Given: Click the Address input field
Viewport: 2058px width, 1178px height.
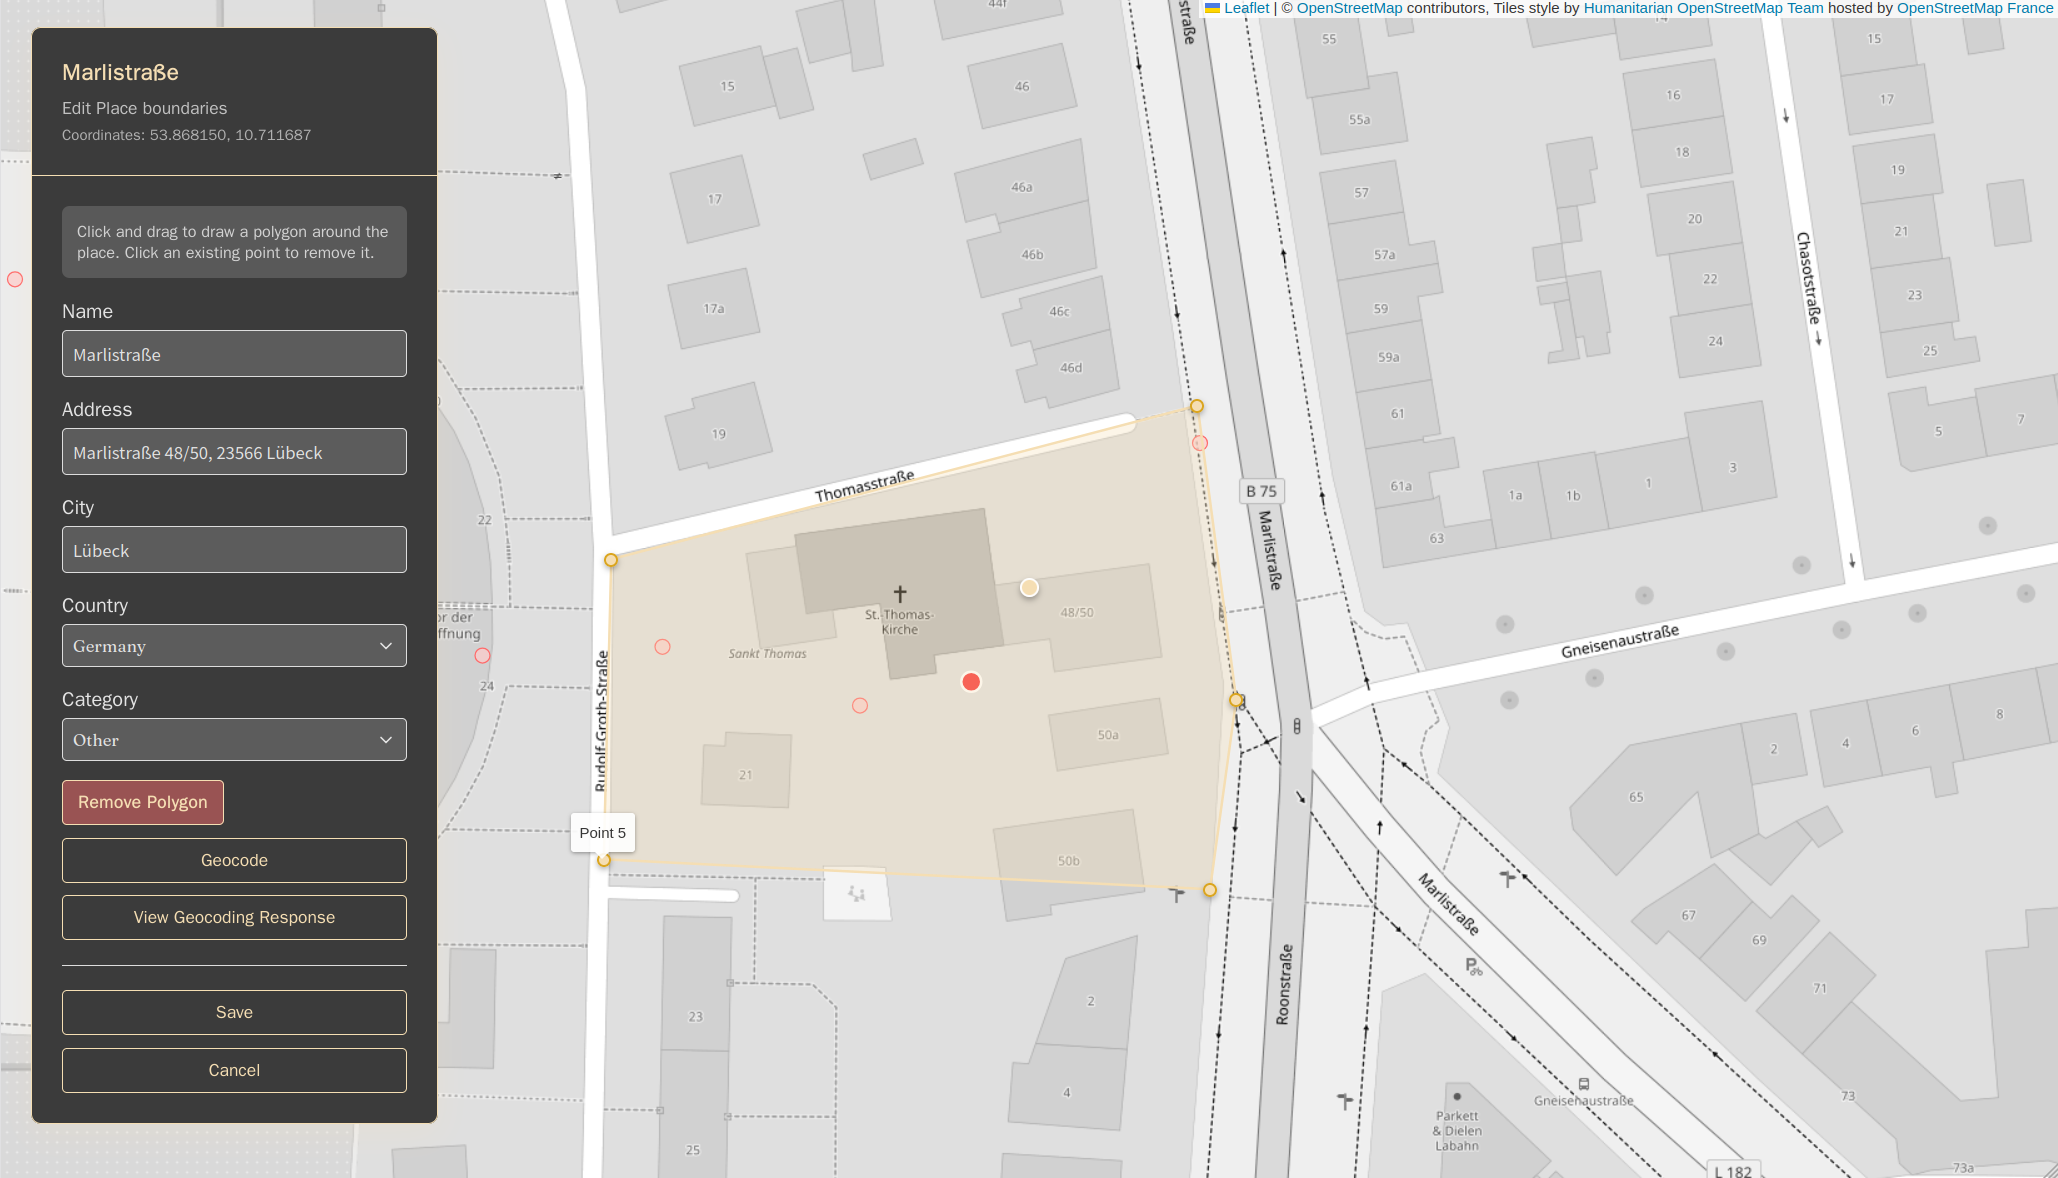Looking at the screenshot, I should click(234, 452).
